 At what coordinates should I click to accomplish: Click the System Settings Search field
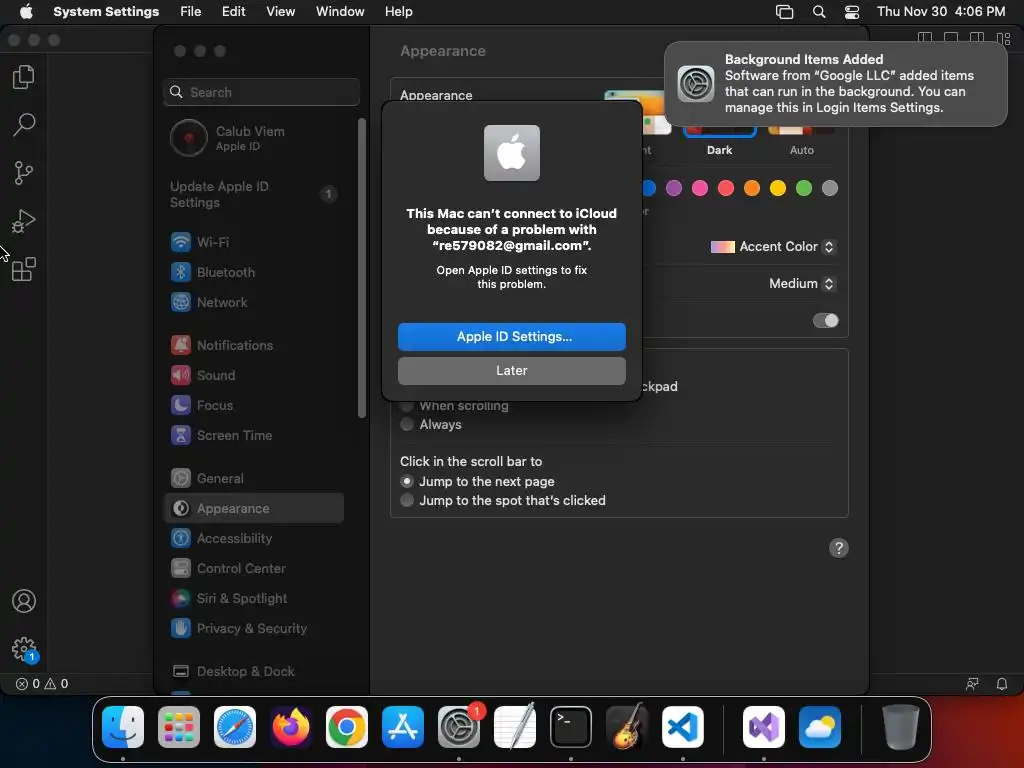(x=261, y=92)
